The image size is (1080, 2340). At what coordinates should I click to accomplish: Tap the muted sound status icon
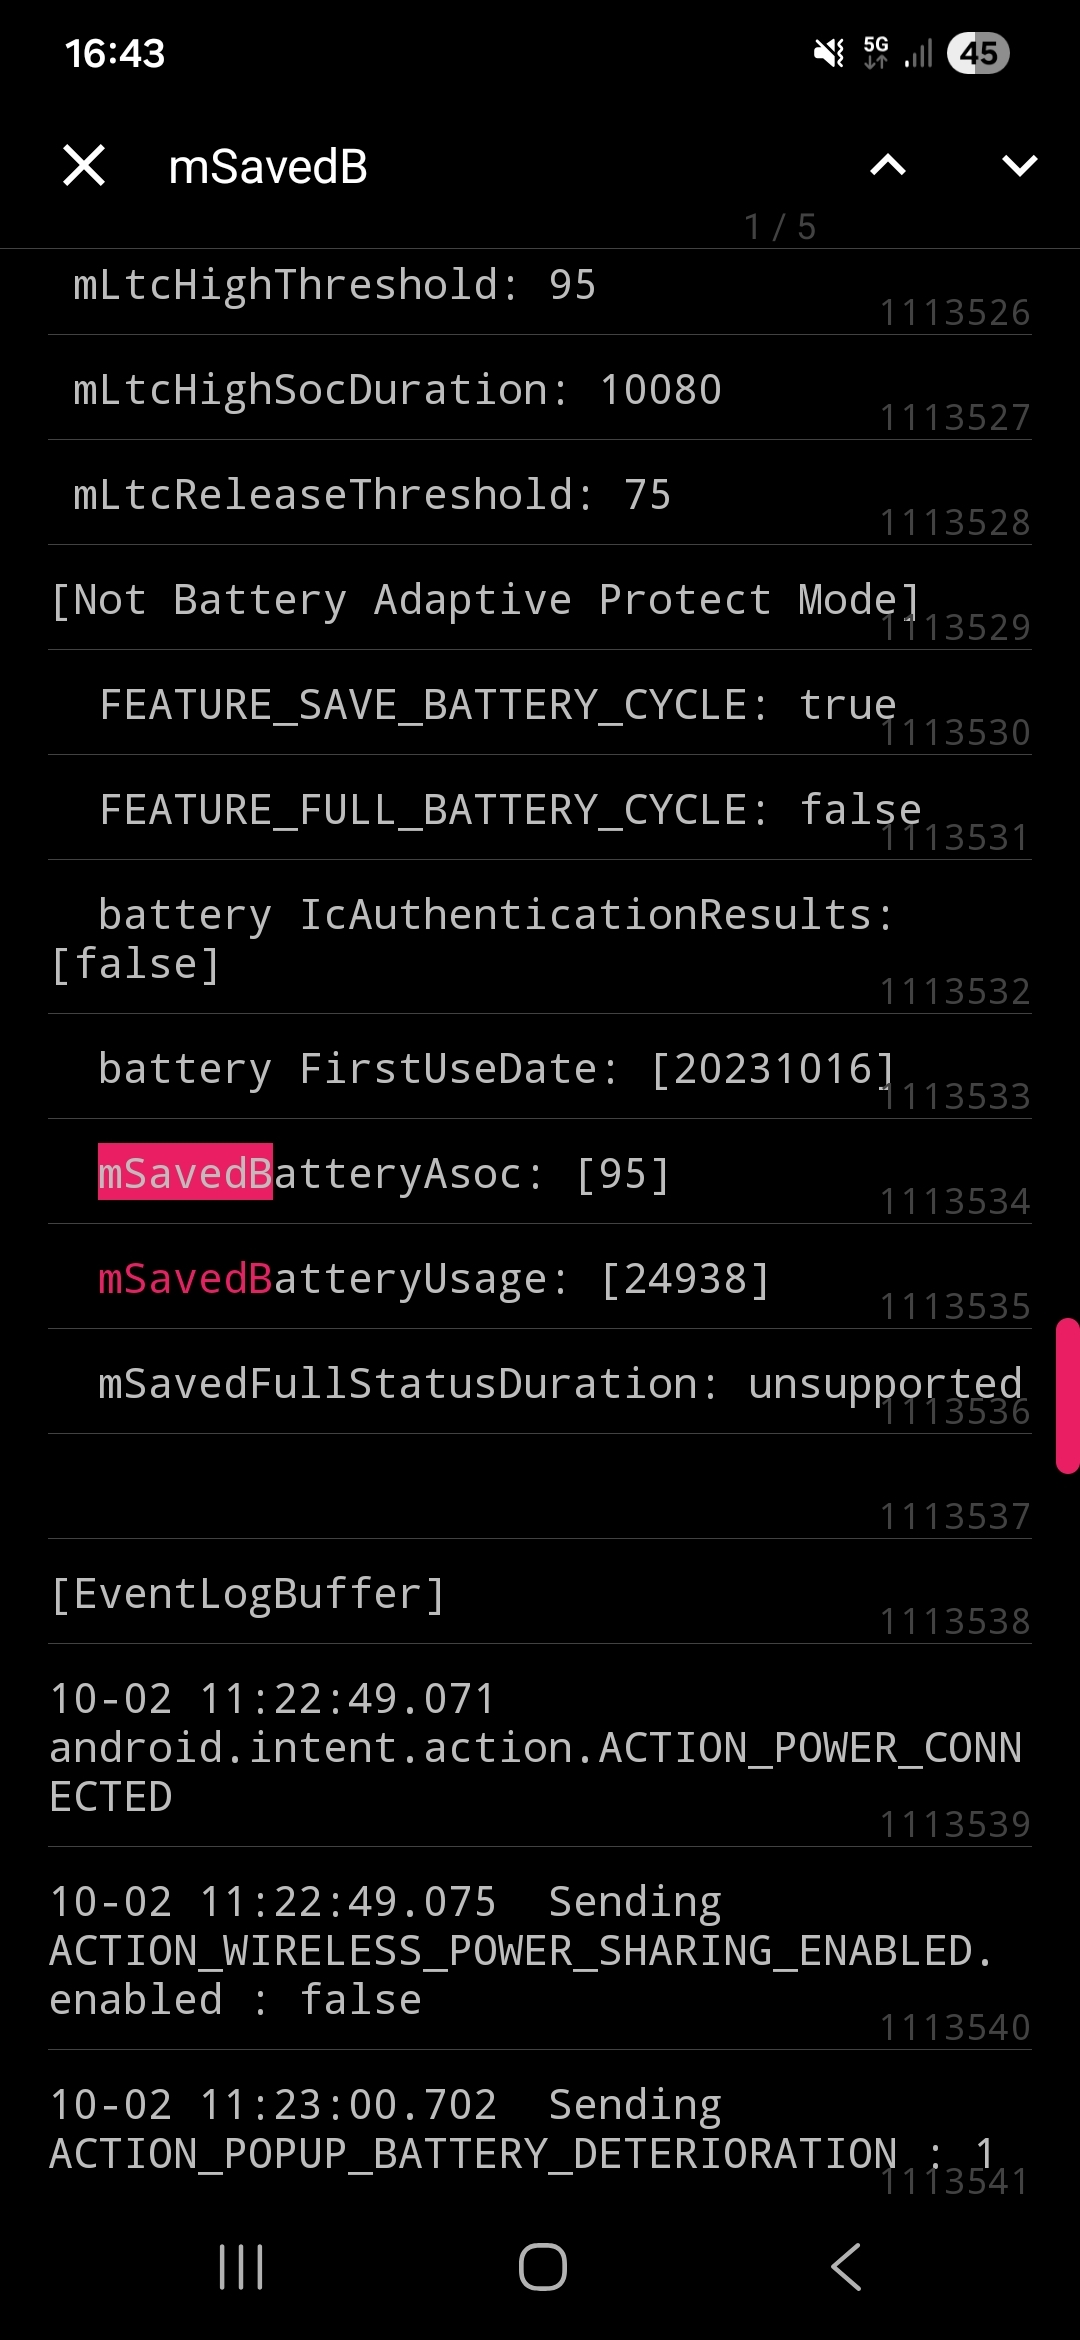click(x=829, y=53)
